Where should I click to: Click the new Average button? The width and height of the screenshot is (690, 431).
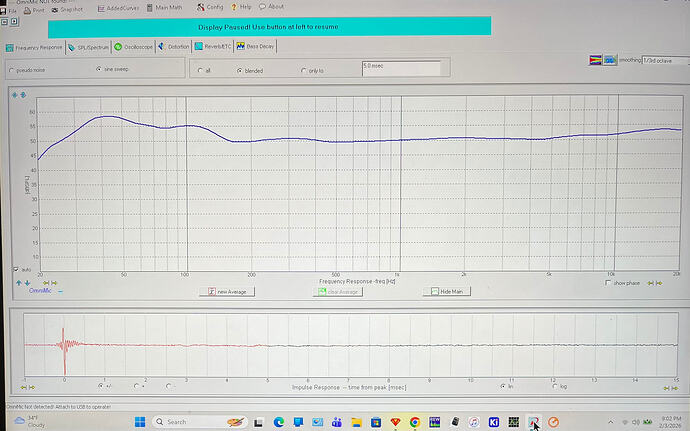coord(231,291)
